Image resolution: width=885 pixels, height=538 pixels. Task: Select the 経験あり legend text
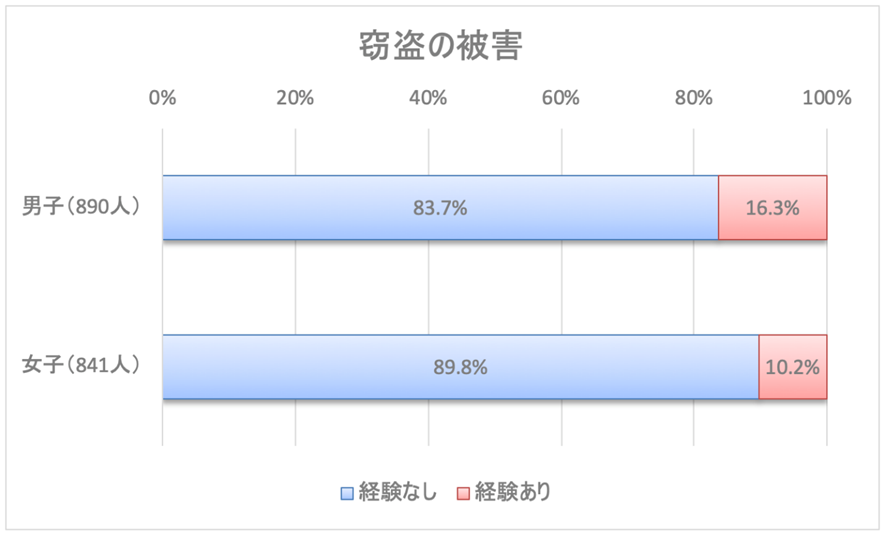tap(513, 492)
